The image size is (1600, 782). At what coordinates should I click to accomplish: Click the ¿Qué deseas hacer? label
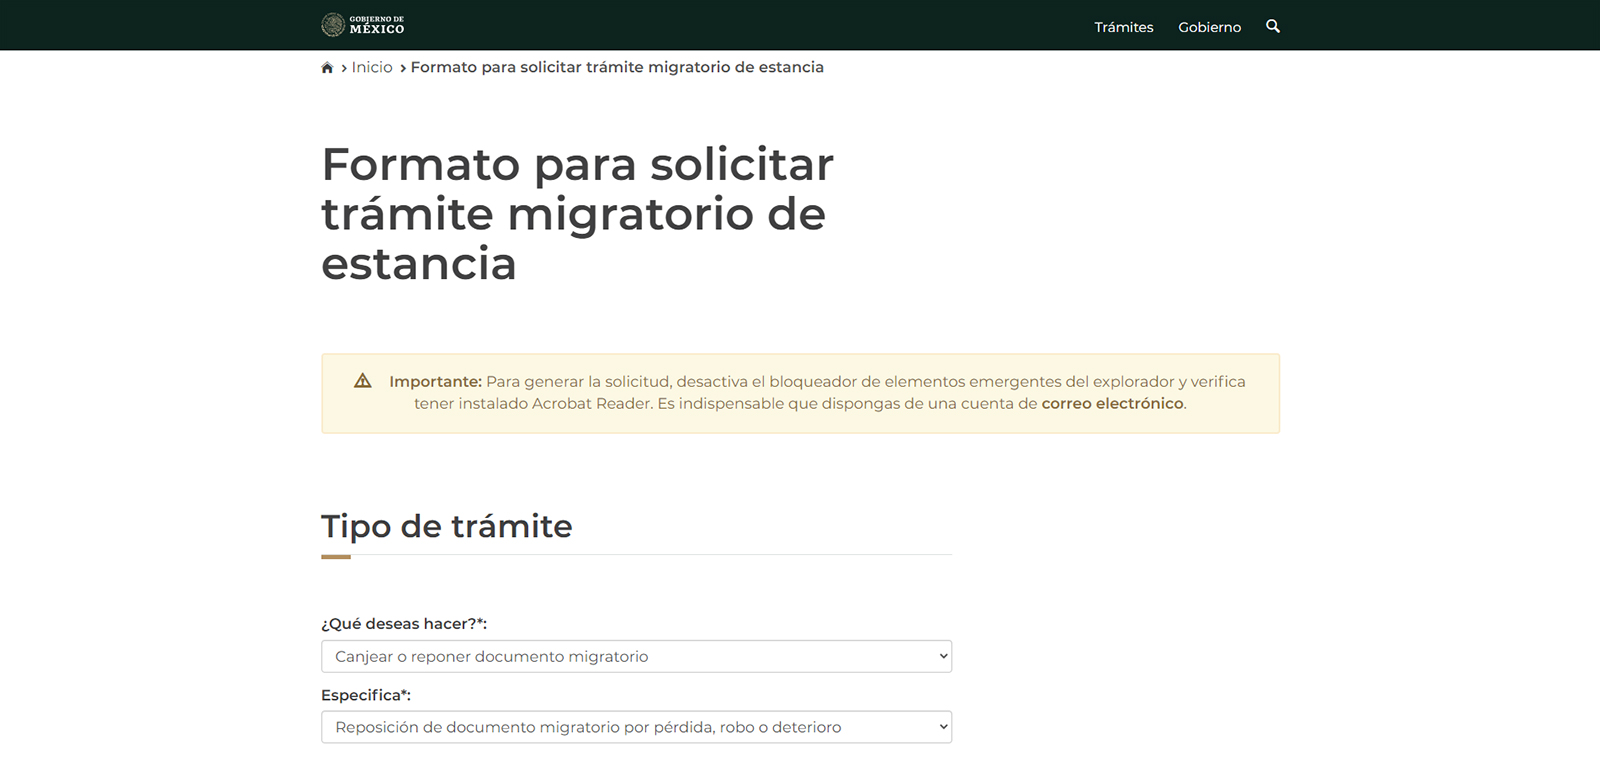point(404,624)
